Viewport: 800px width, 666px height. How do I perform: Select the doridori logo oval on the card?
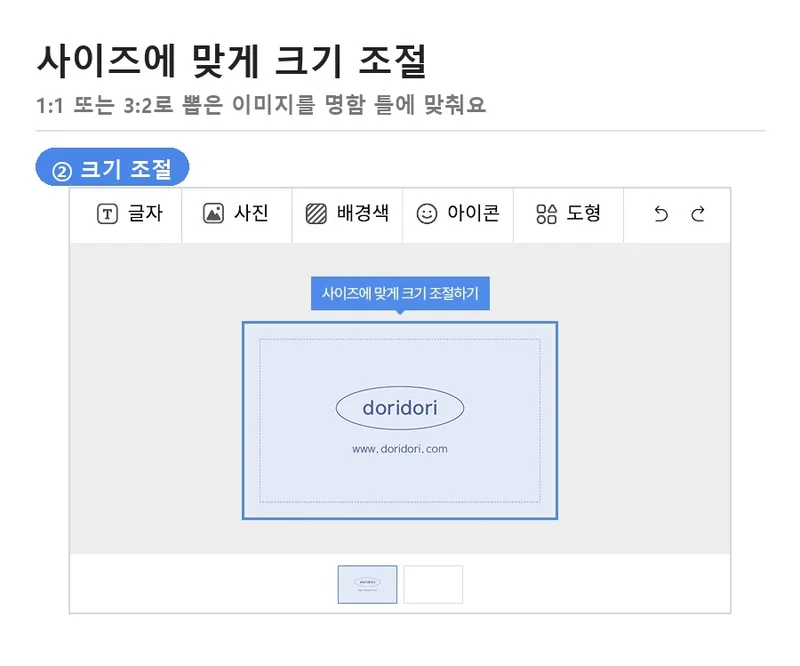pos(400,408)
